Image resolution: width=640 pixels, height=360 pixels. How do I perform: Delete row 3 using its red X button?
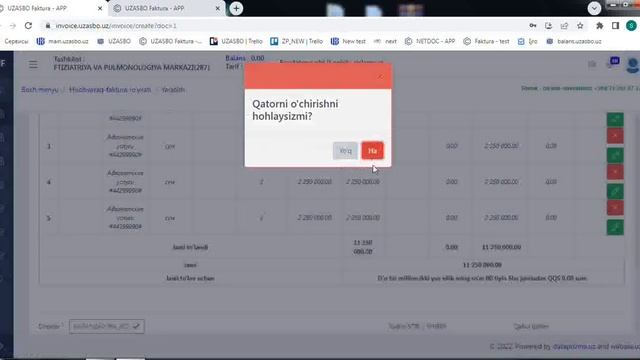click(x=615, y=136)
